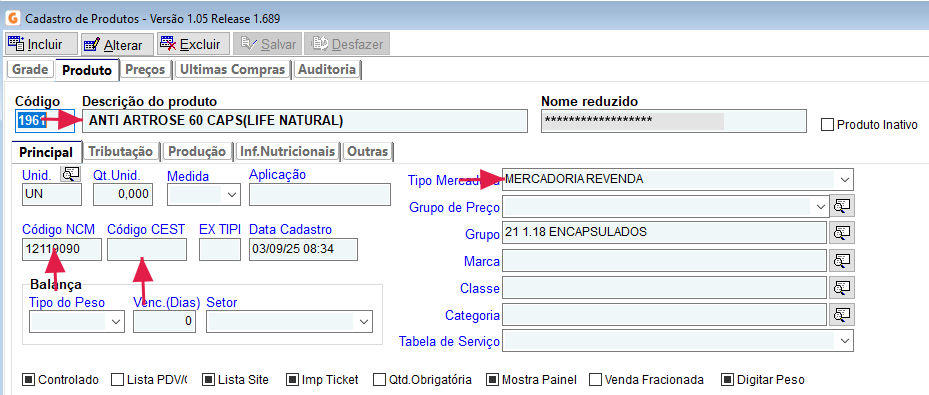Toggle the Lista Site checkbox
The image size is (929, 395).
coord(209,380)
